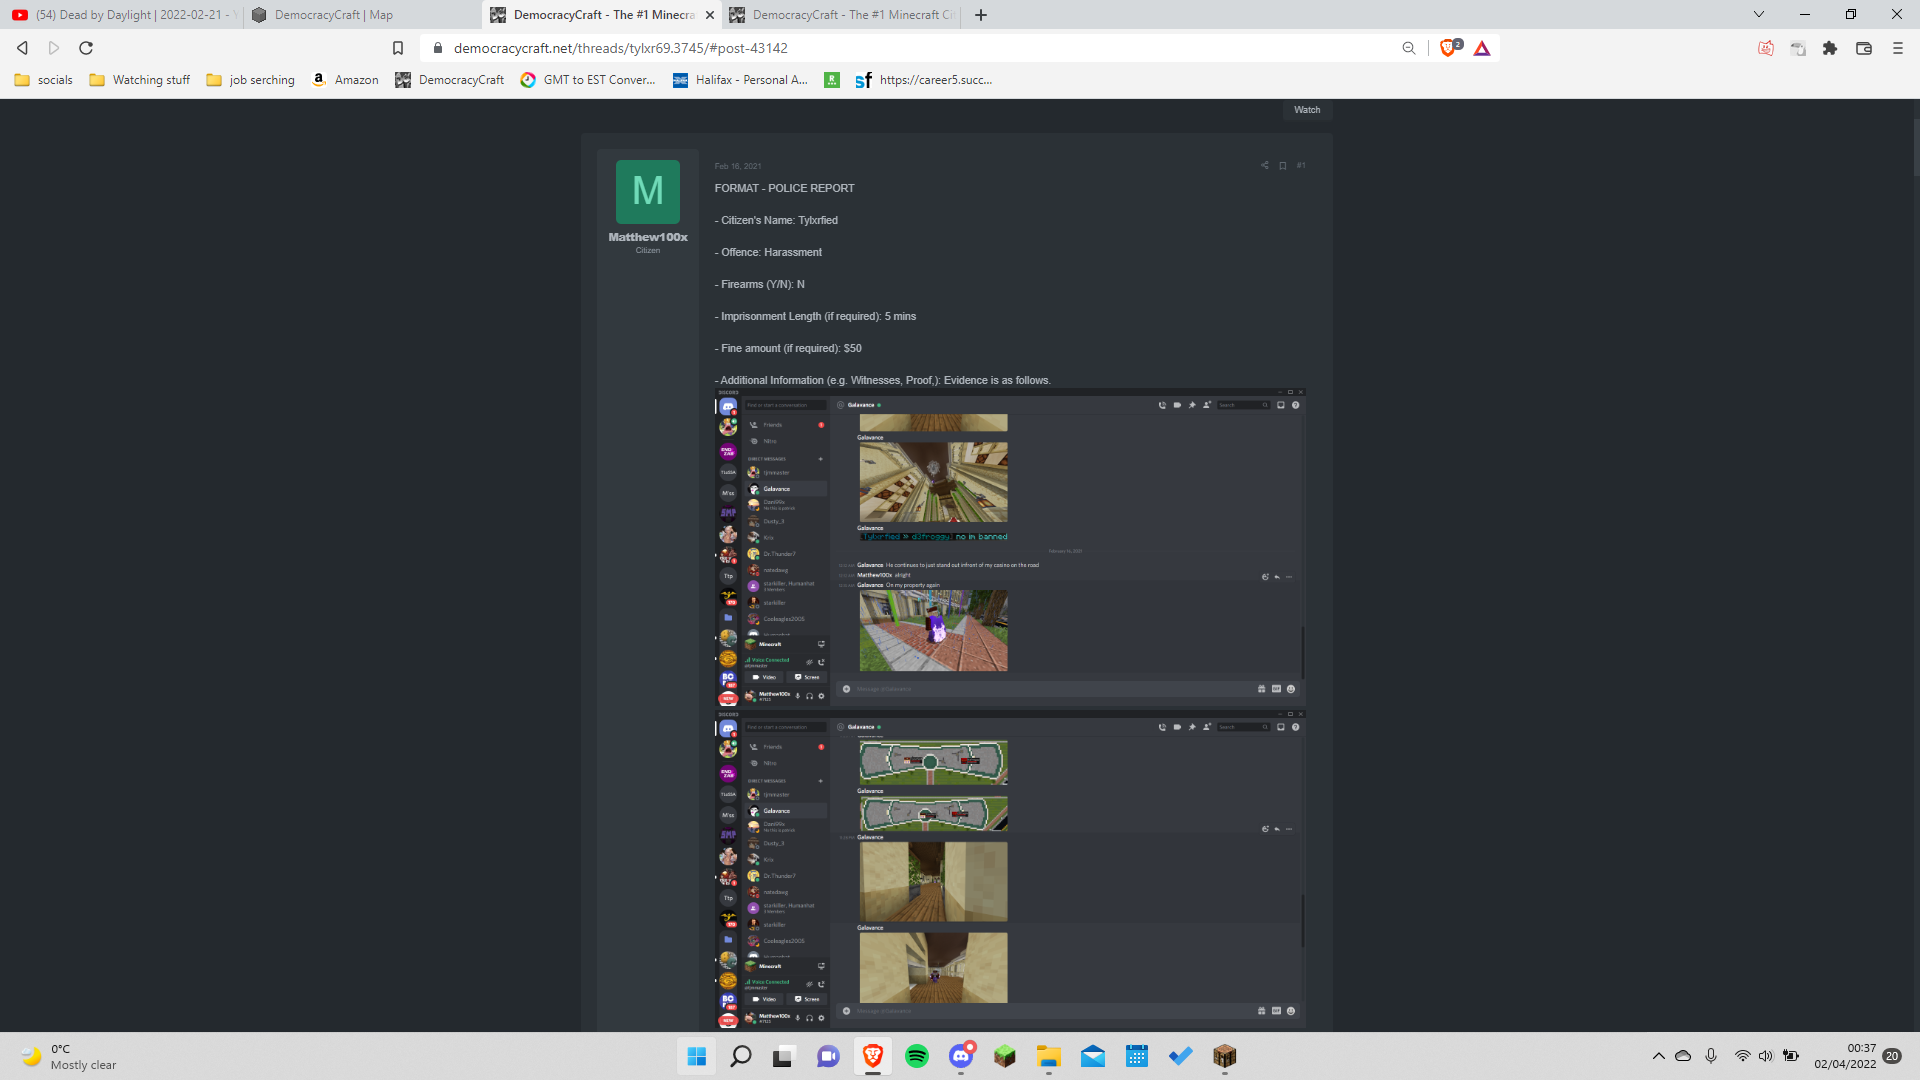Open Spotify from the taskbar
1920x1080 pixels.
point(917,1056)
